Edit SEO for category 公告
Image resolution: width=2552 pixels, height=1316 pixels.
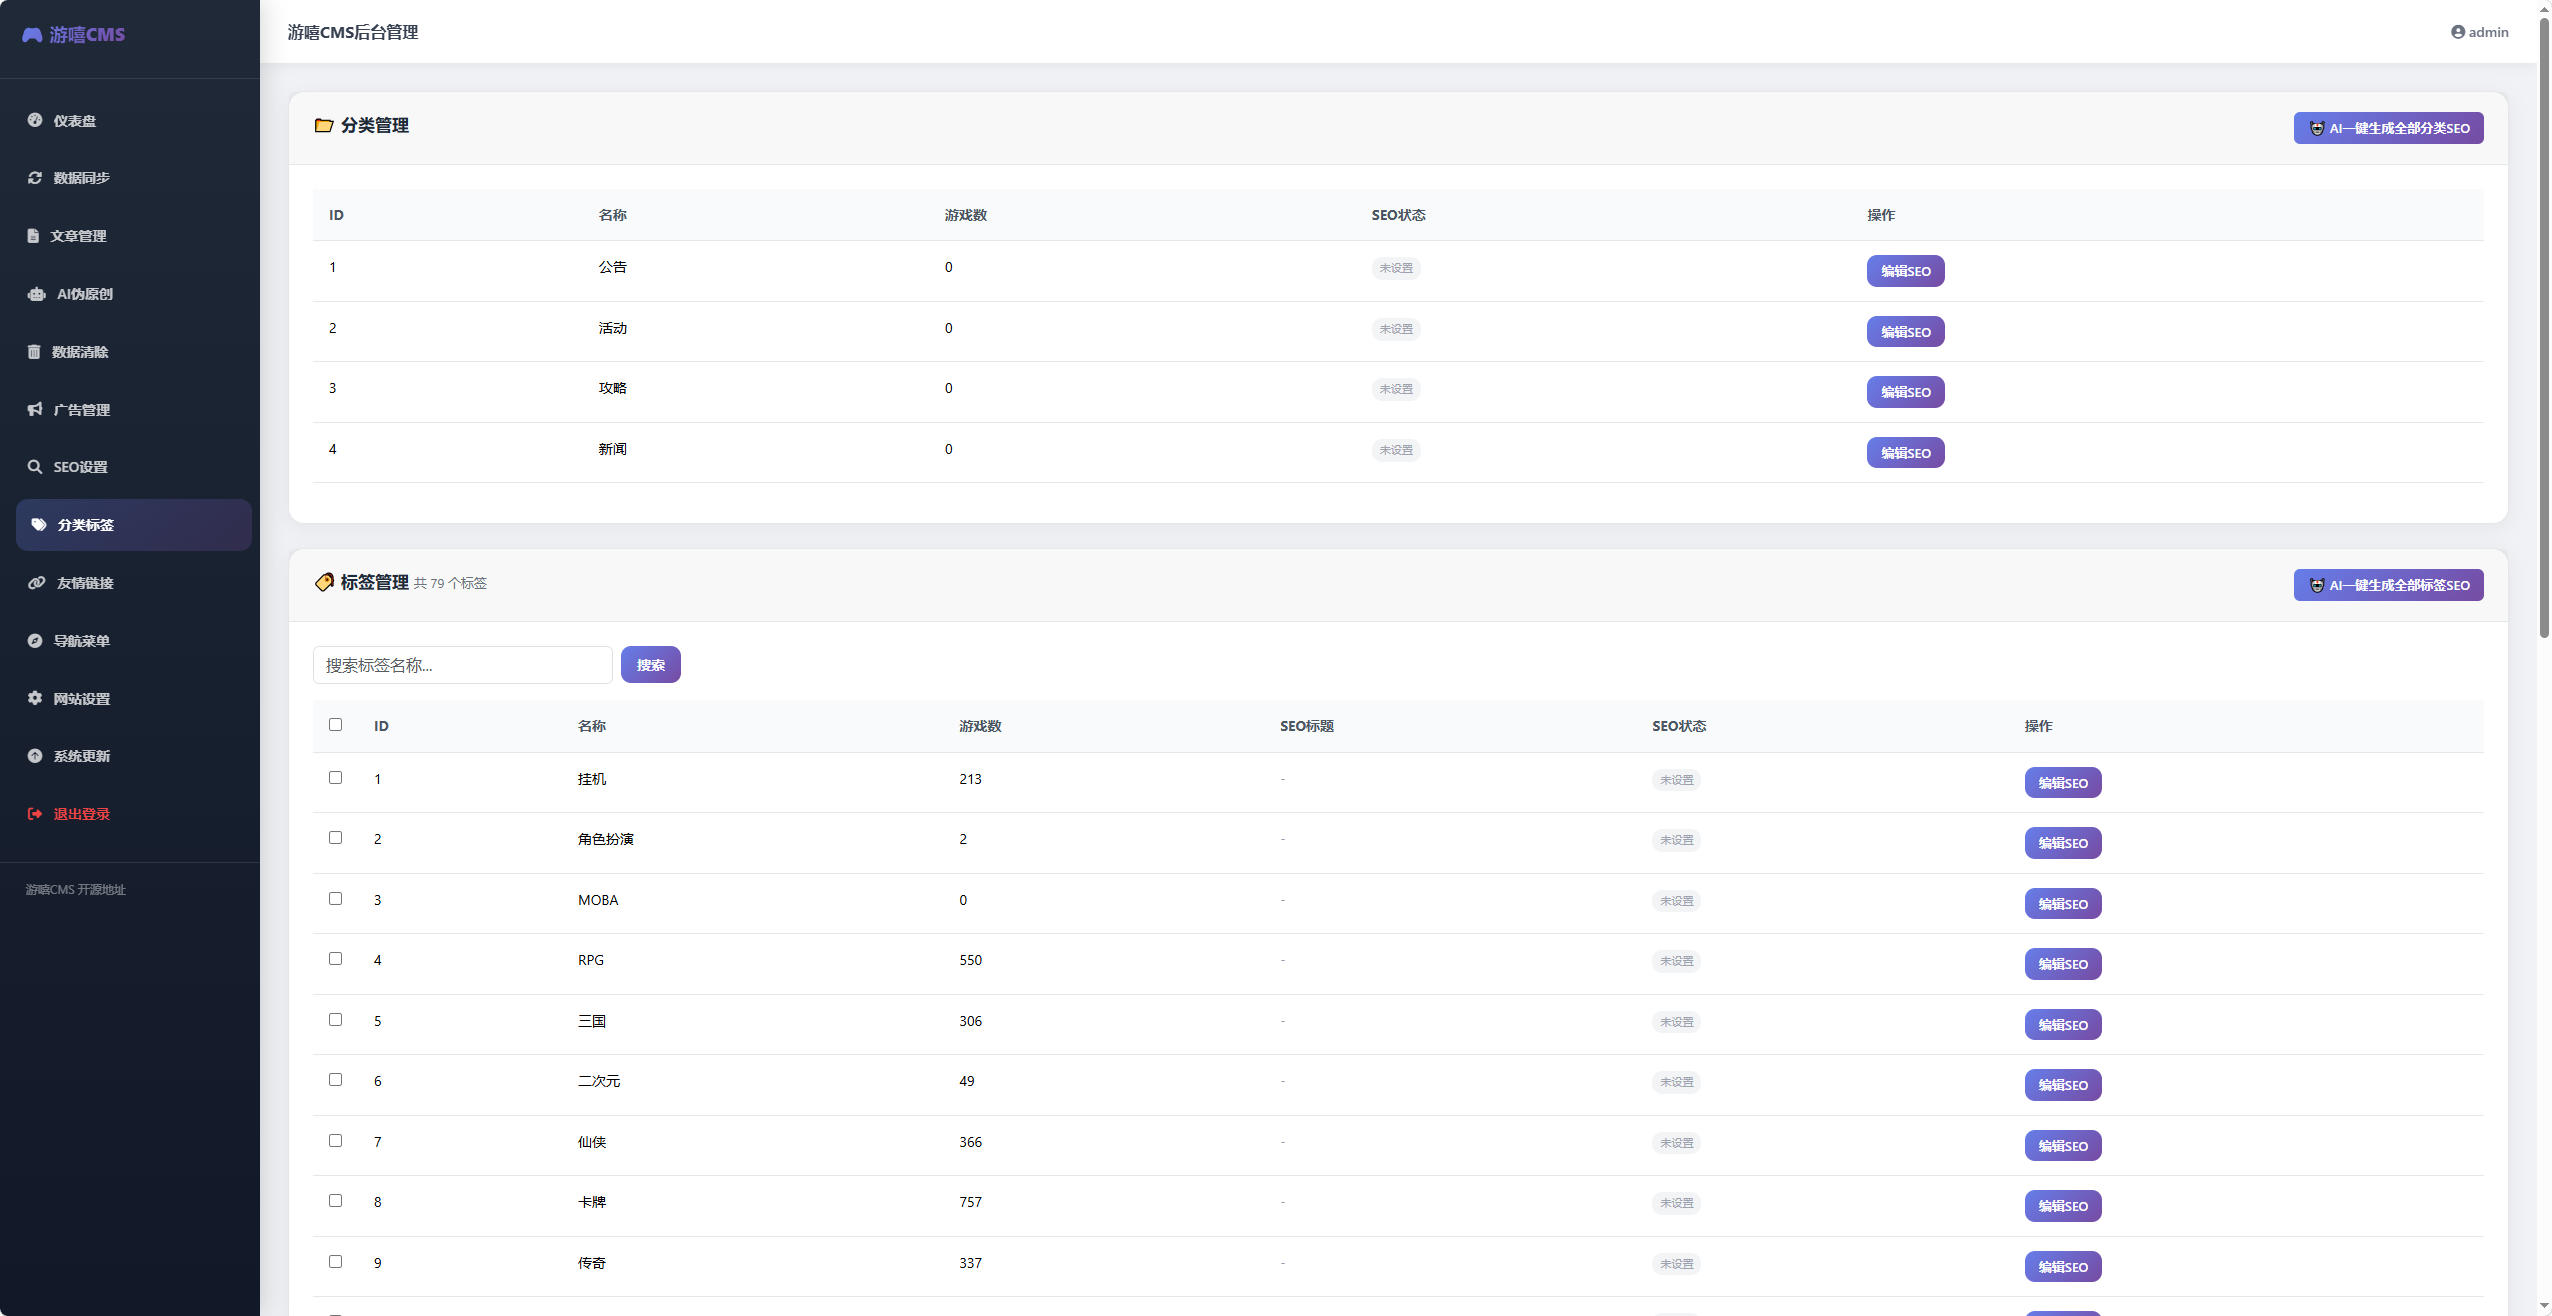click(x=1905, y=271)
